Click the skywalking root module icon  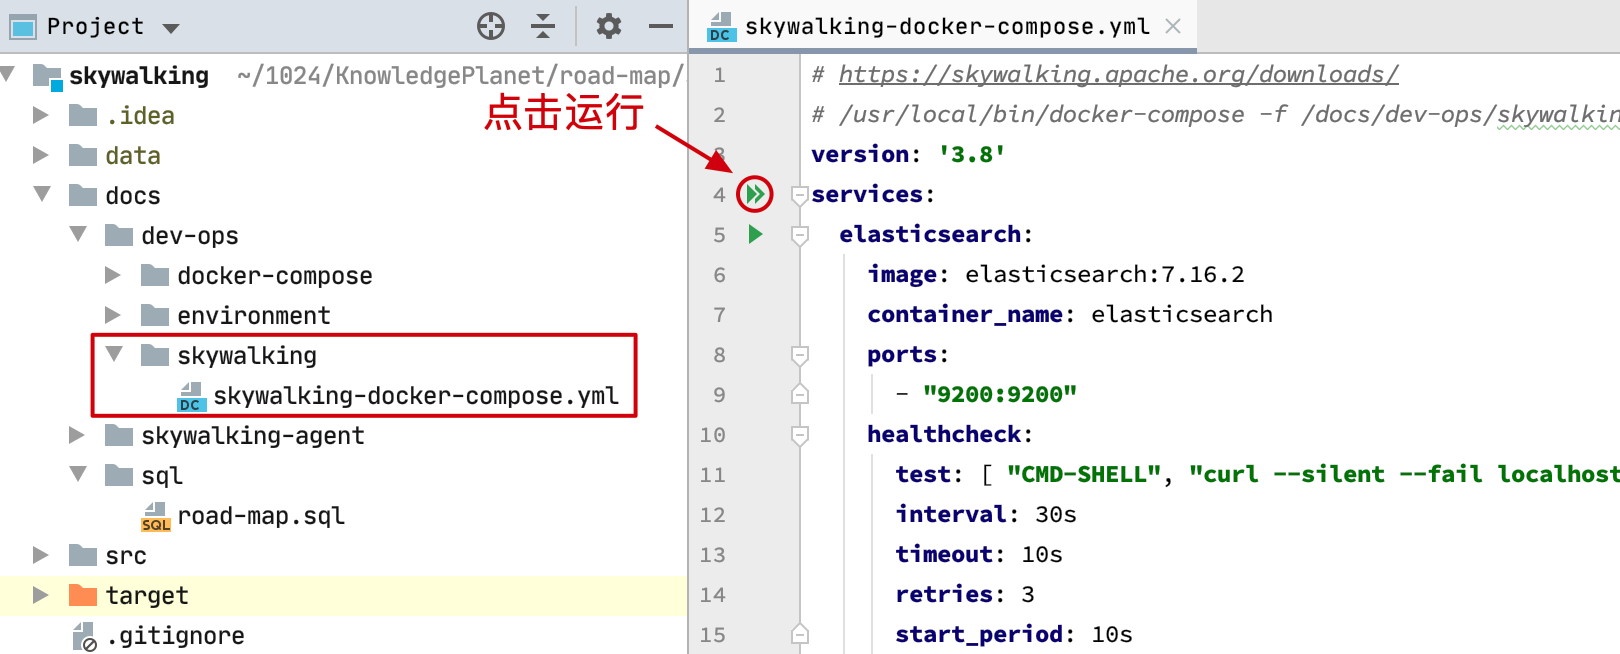point(47,77)
